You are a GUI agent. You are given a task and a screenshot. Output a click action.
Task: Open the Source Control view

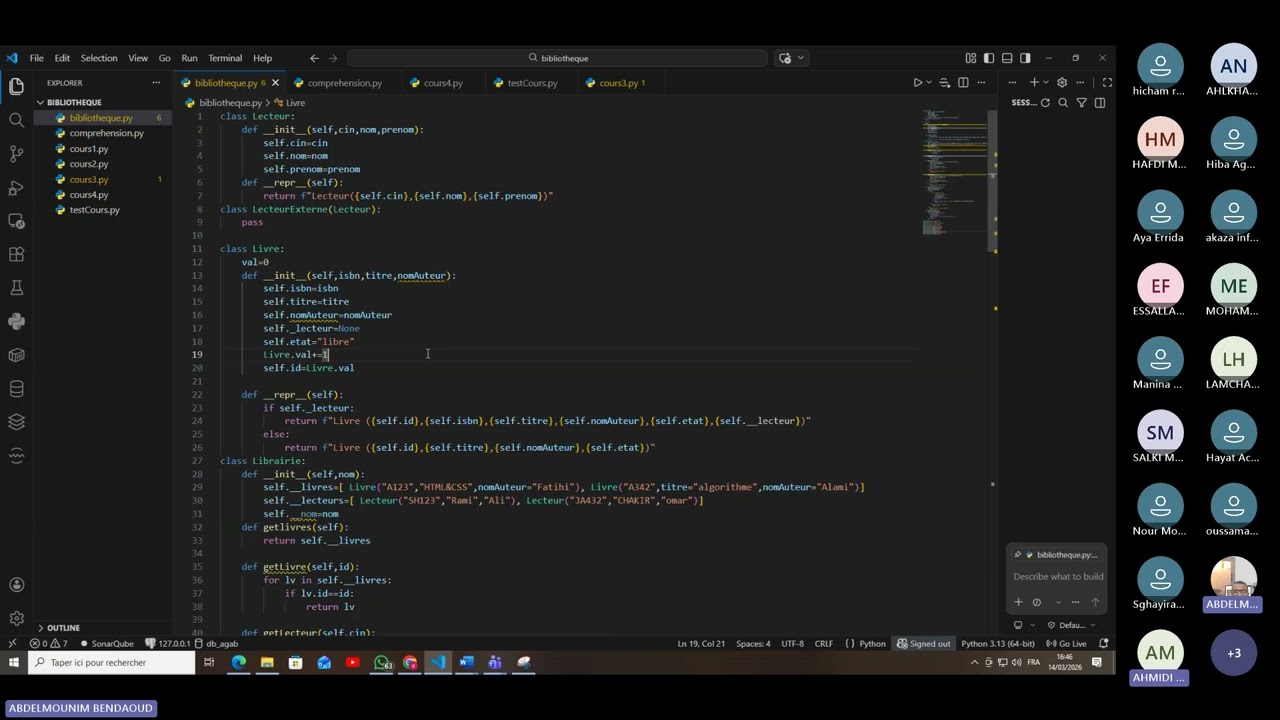tap(16, 154)
